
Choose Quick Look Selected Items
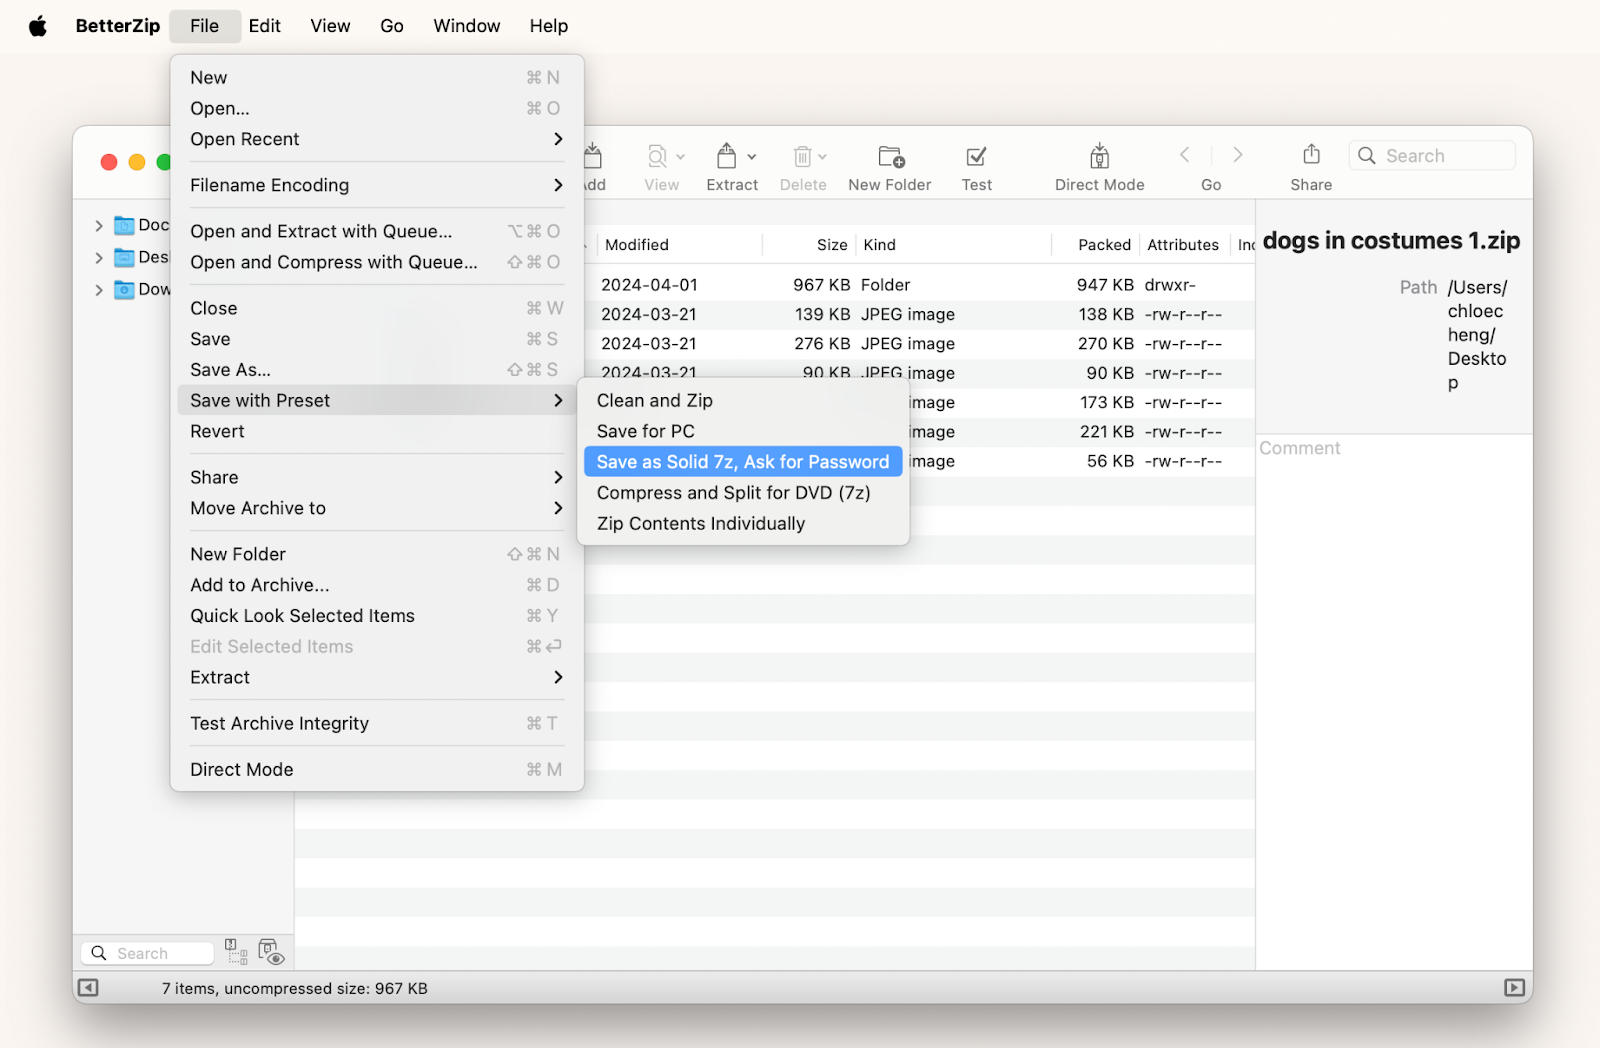tap(377, 616)
